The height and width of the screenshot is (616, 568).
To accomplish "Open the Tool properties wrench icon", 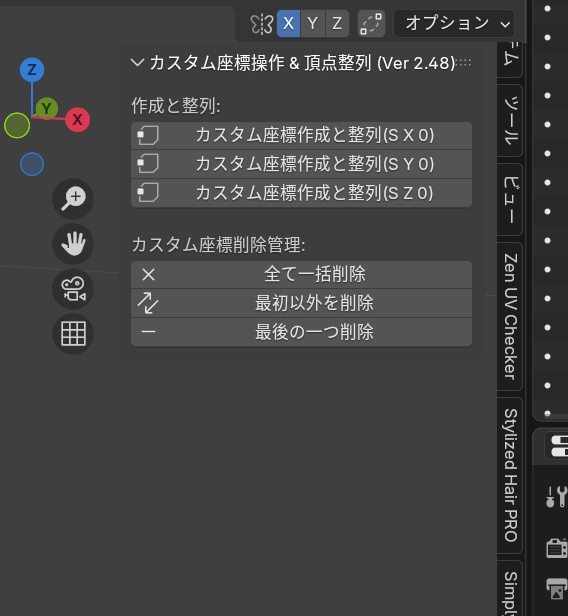I will [557, 497].
